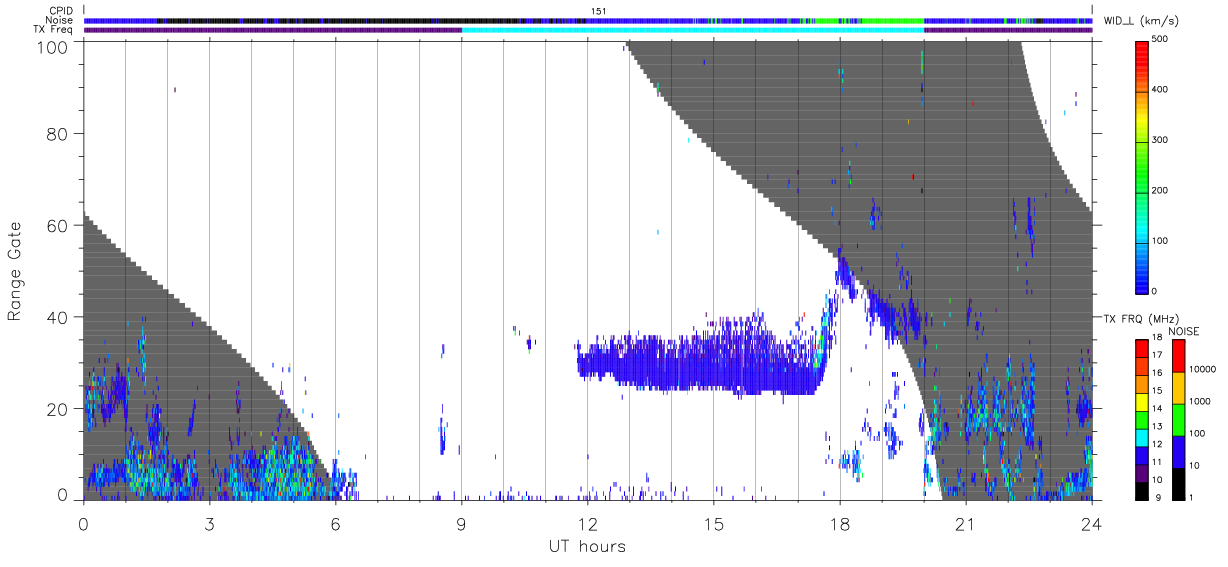
Task: Click the left purple segment of TX Freq strip
Action: pos(272,29)
